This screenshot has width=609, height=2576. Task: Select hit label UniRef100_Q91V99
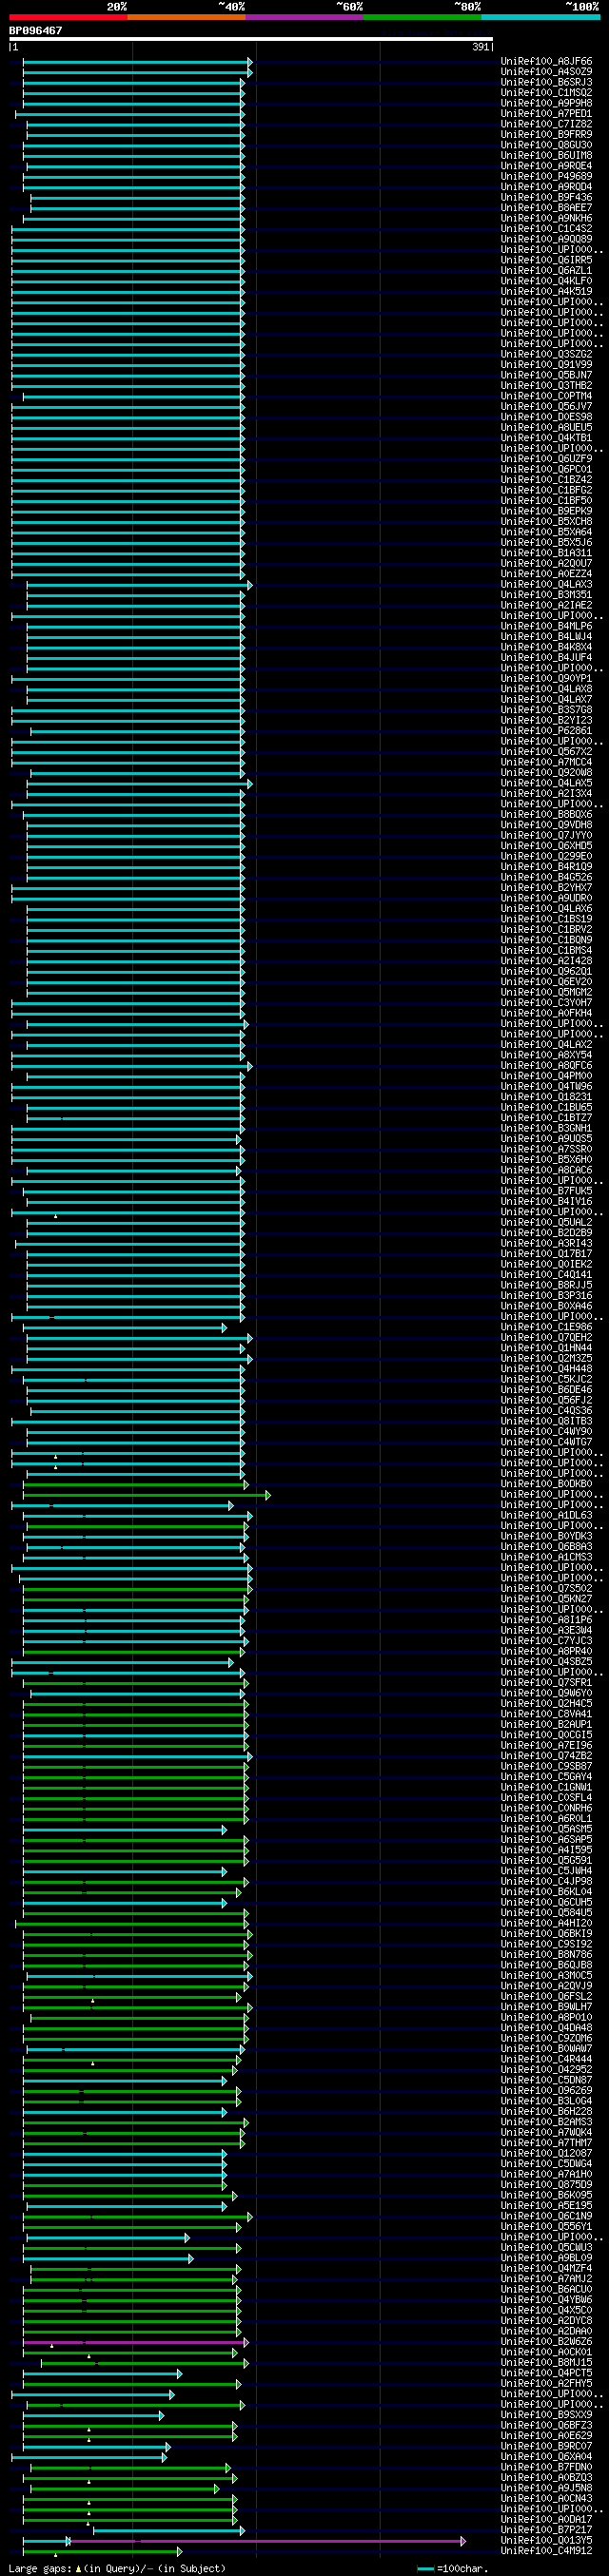(546, 365)
